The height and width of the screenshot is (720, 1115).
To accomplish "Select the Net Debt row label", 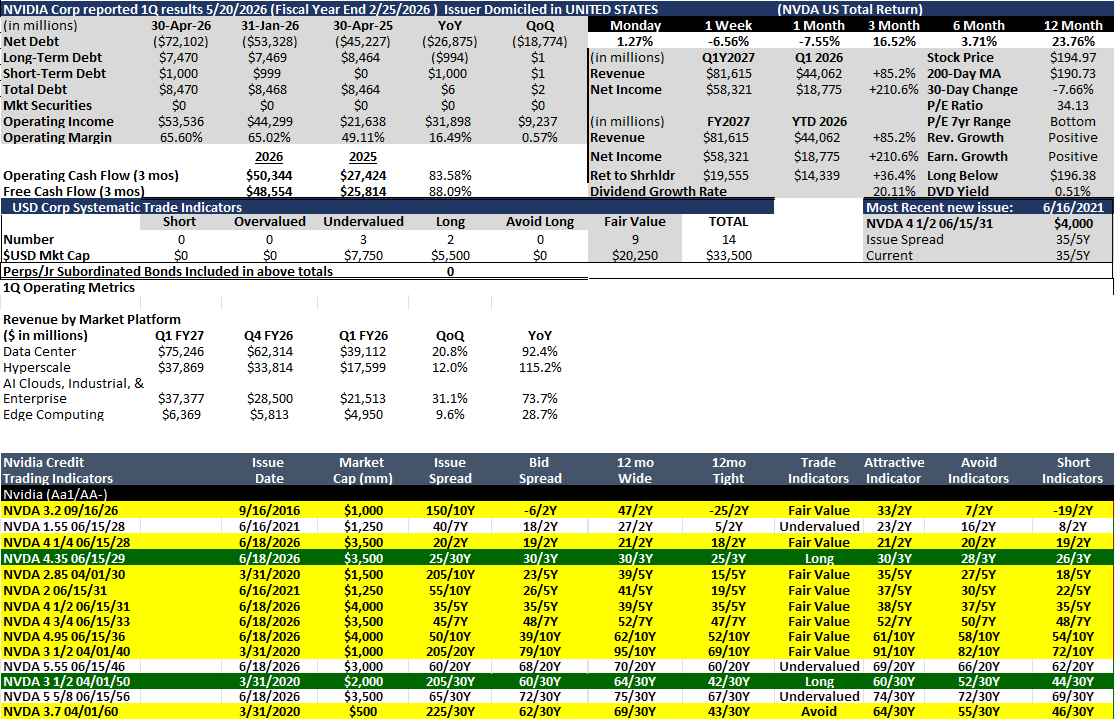I will click(x=31, y=42).
